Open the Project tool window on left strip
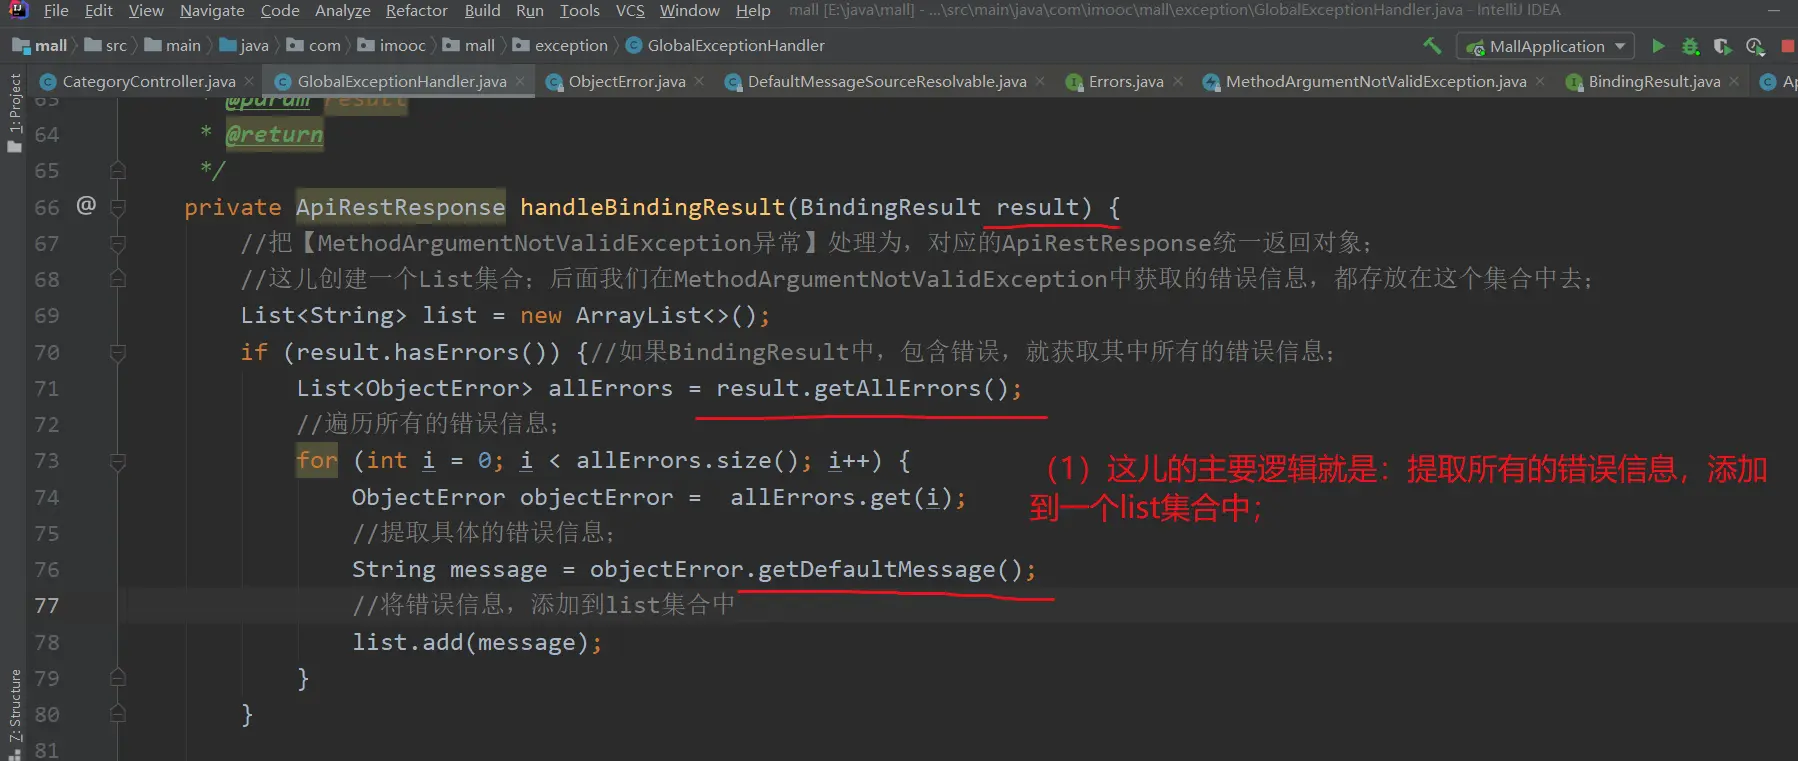The height and width of the screenshot is (761, 1798). click(x=14, y=112)
